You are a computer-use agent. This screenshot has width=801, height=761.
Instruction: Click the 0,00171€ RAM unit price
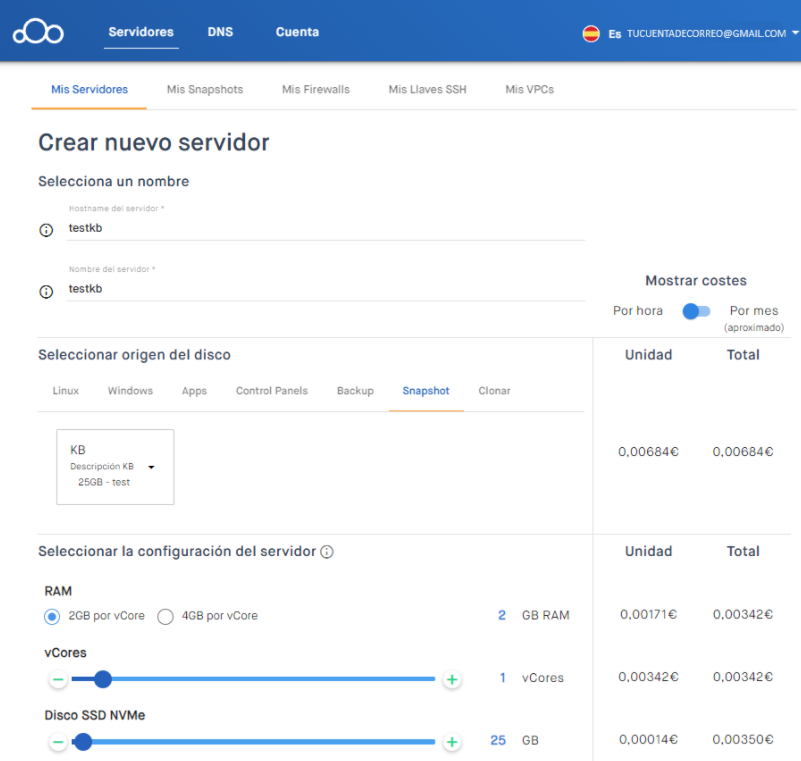click(x=648, y=614)
